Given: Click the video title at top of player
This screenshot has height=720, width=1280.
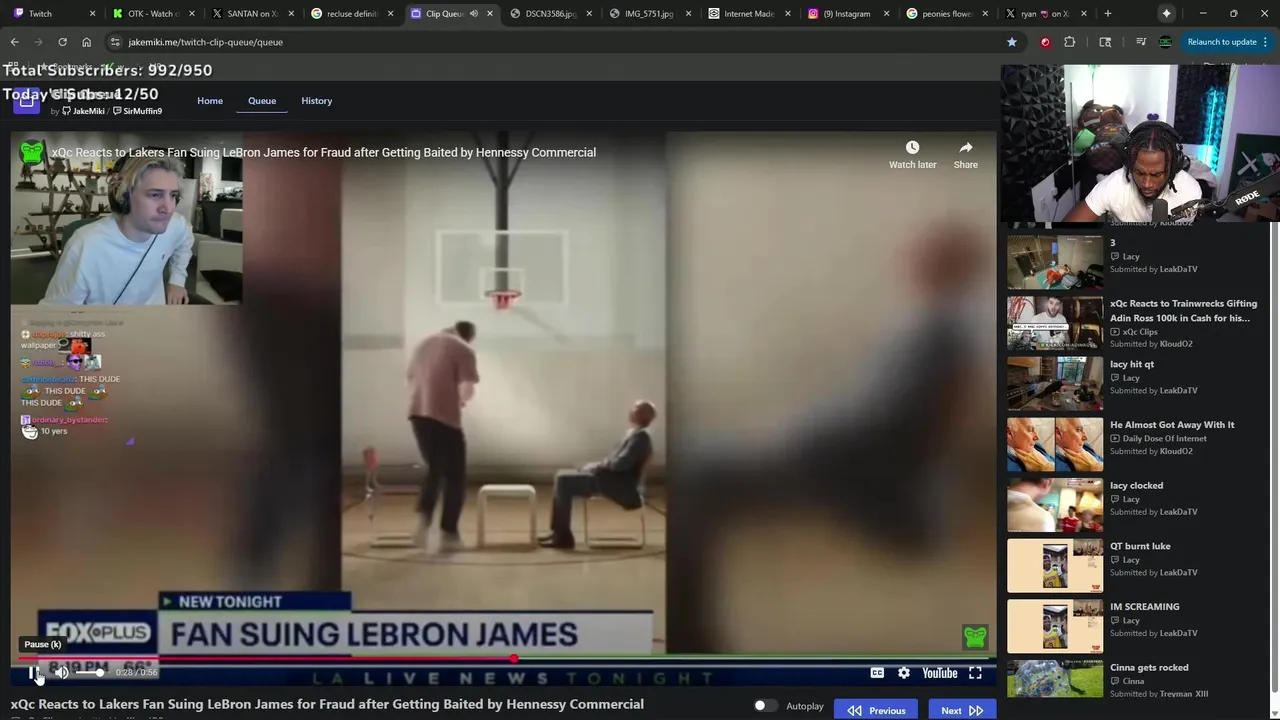Looking at the screenshot, I should pos(324,152).
